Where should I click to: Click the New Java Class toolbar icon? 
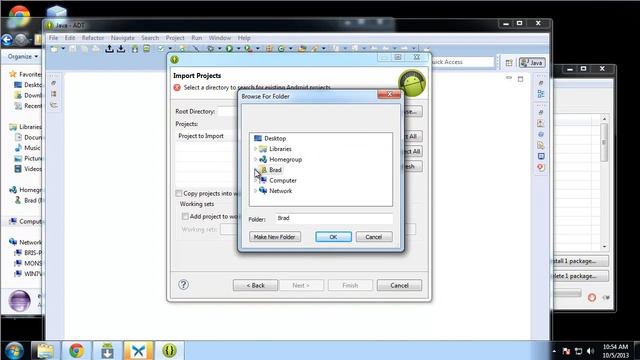pyautogui.click(x=281, y=49)
